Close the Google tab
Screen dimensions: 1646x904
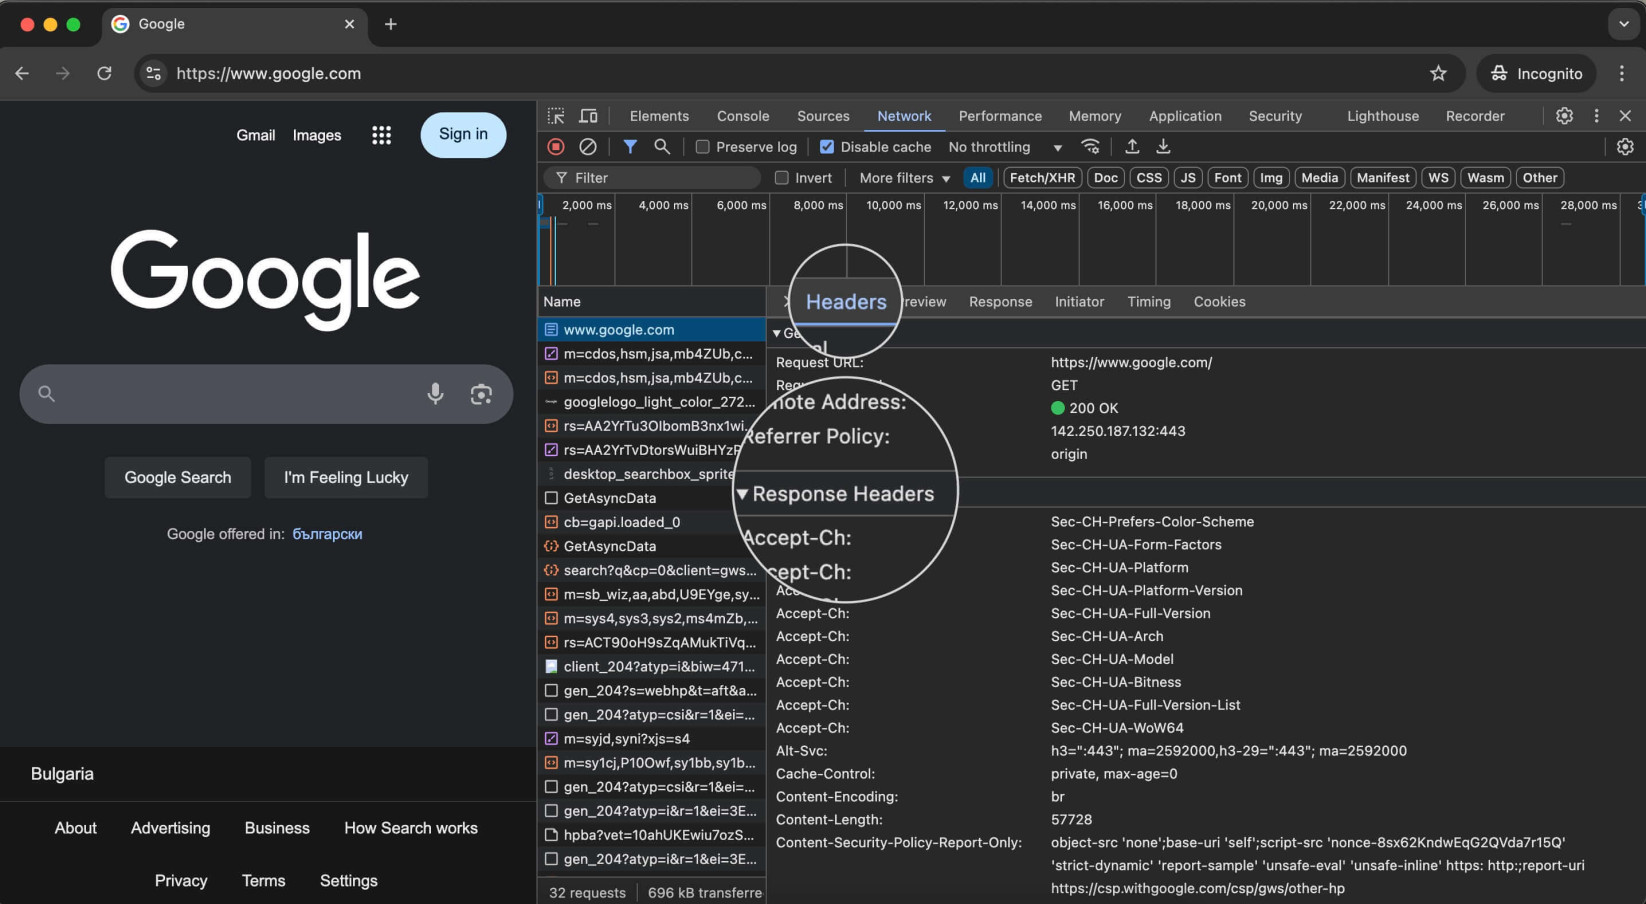pos(349,24)
